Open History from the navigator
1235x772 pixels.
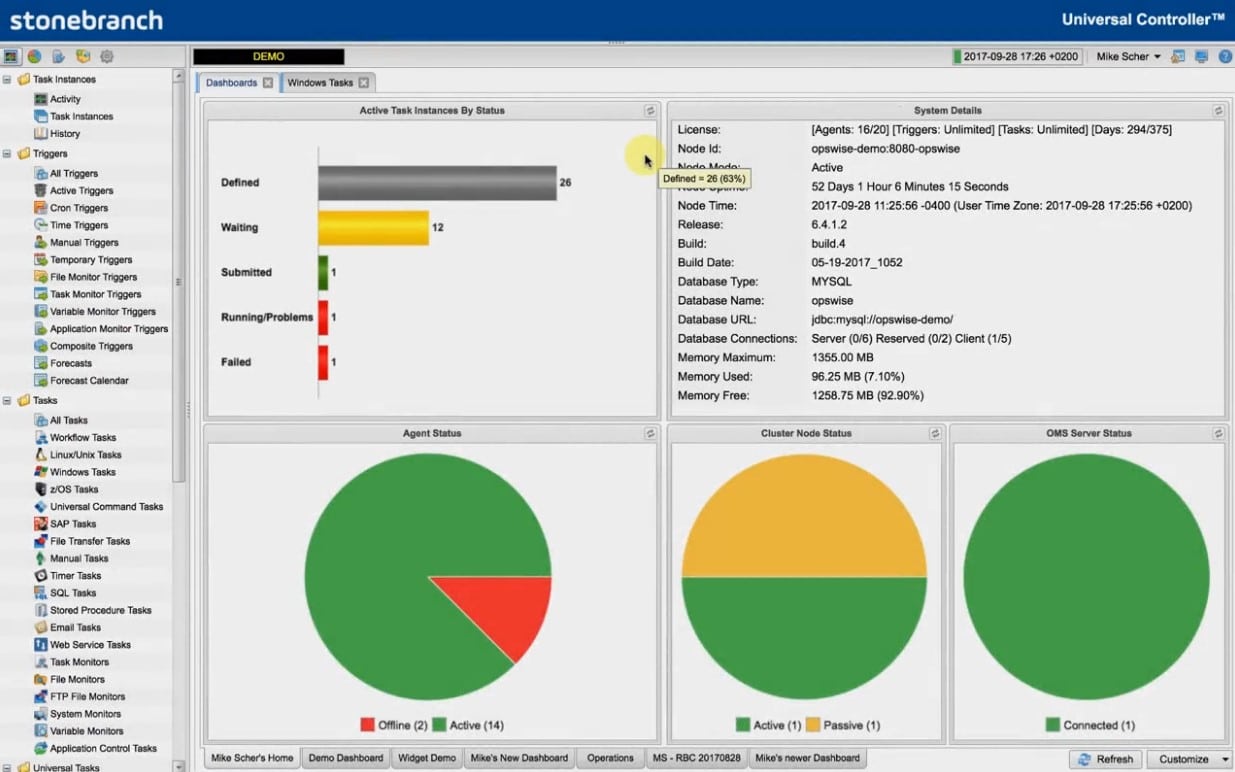coord(65,133)
